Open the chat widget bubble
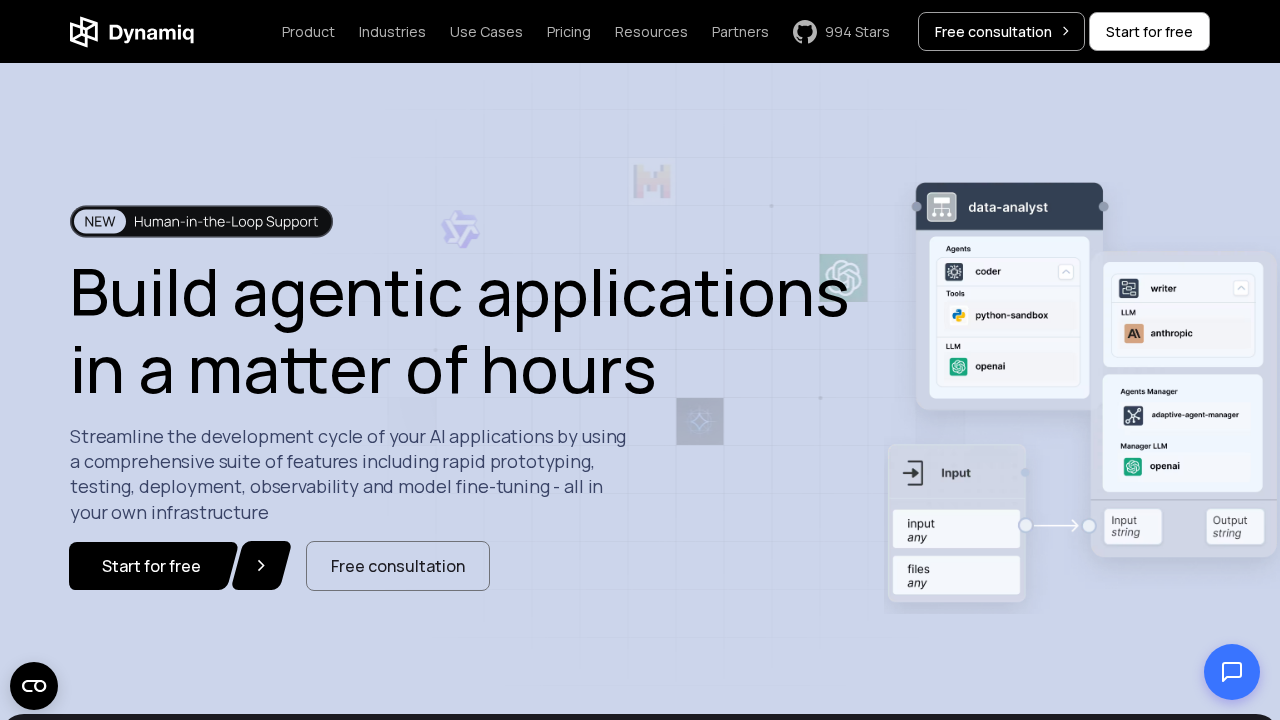 (1232, 672)
